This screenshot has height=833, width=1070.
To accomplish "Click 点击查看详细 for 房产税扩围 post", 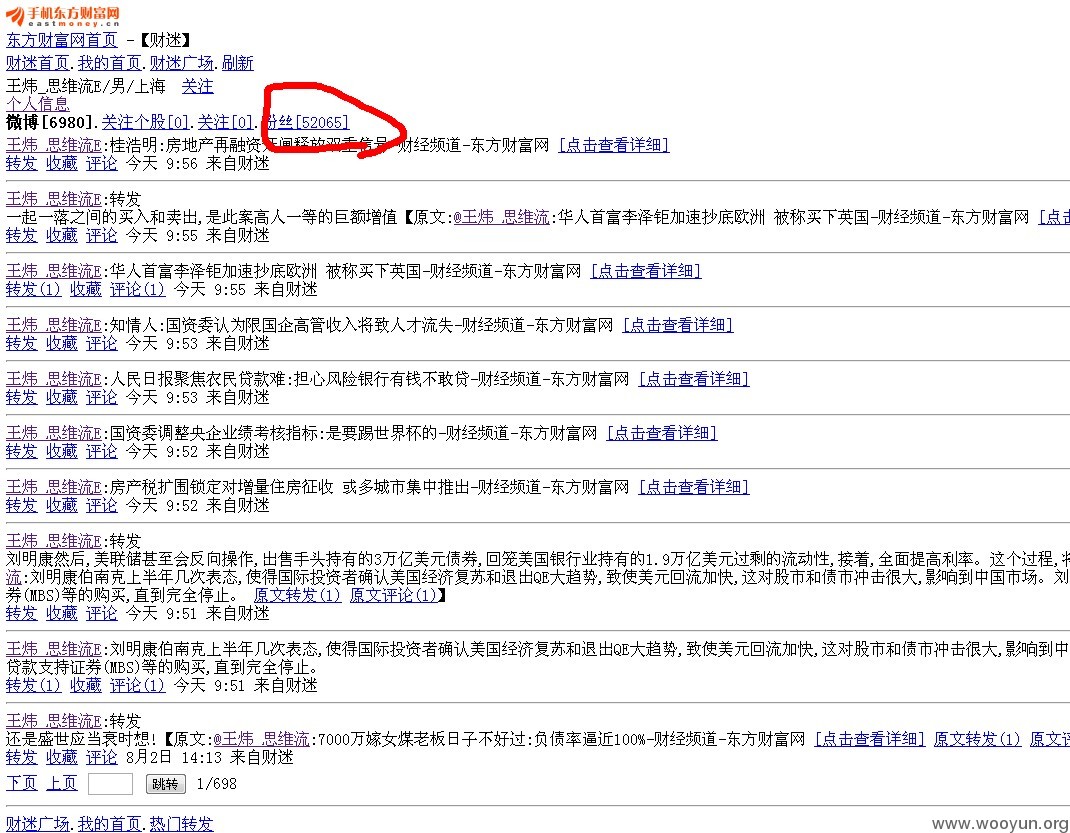I will (694, 486).
